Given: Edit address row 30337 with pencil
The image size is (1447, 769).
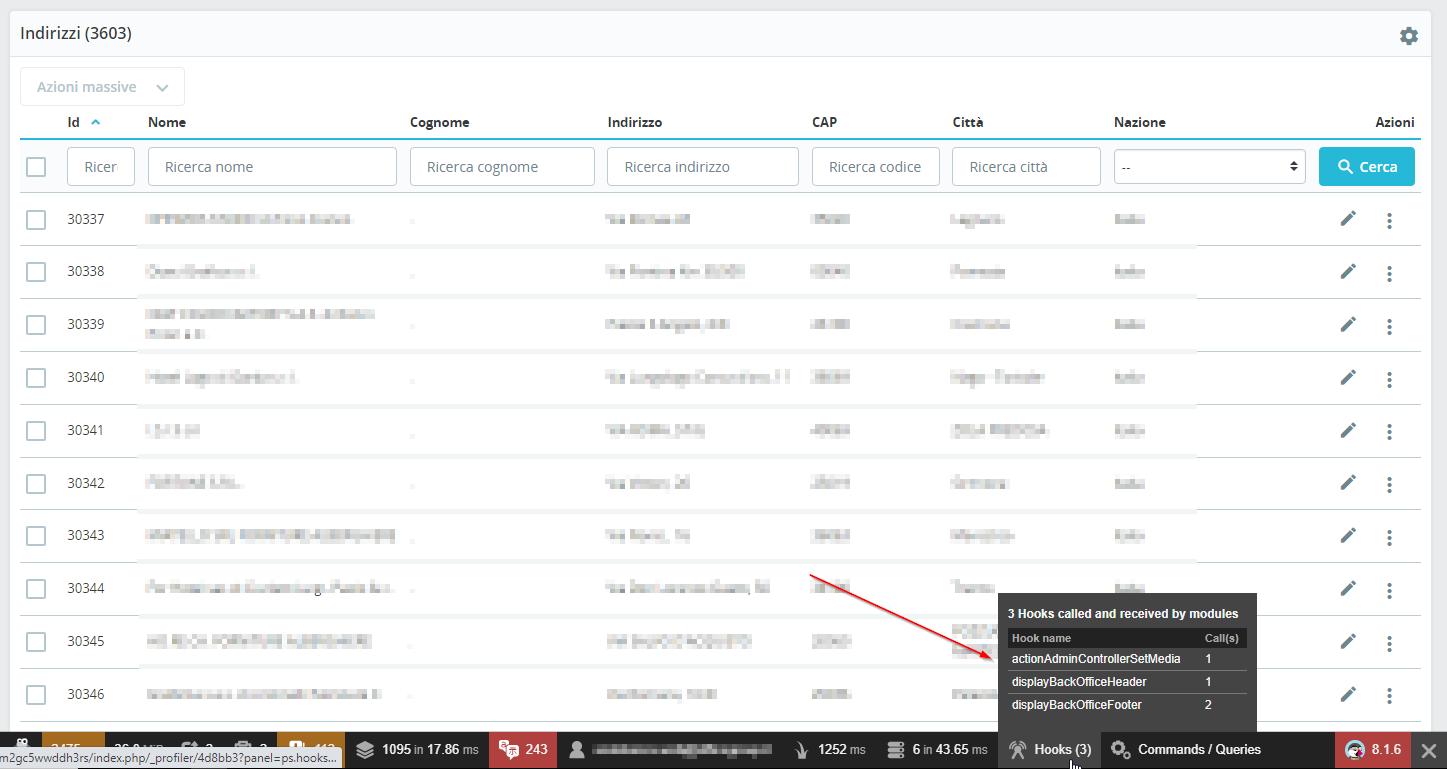Looking at the screenshot, I should (x=1348, y=218).
